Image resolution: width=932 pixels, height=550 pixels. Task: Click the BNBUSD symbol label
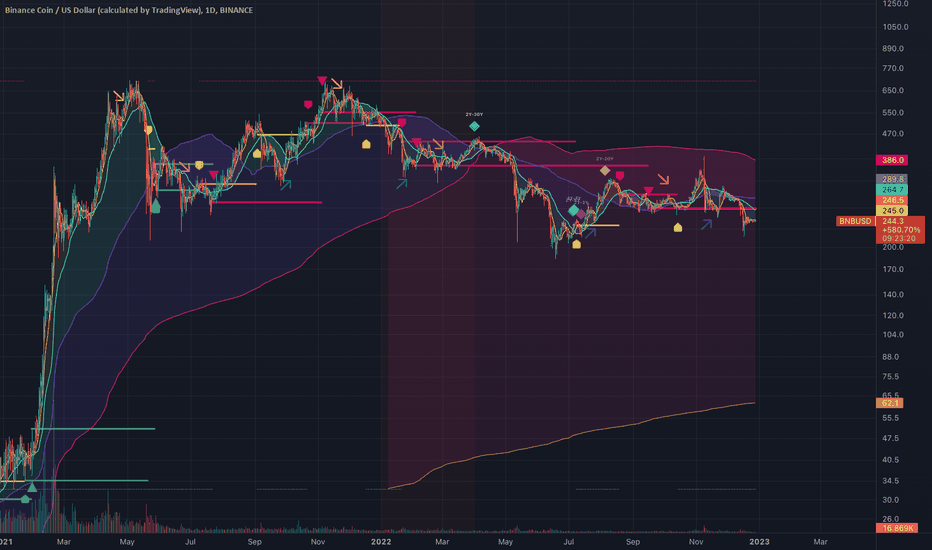[855, 221]
